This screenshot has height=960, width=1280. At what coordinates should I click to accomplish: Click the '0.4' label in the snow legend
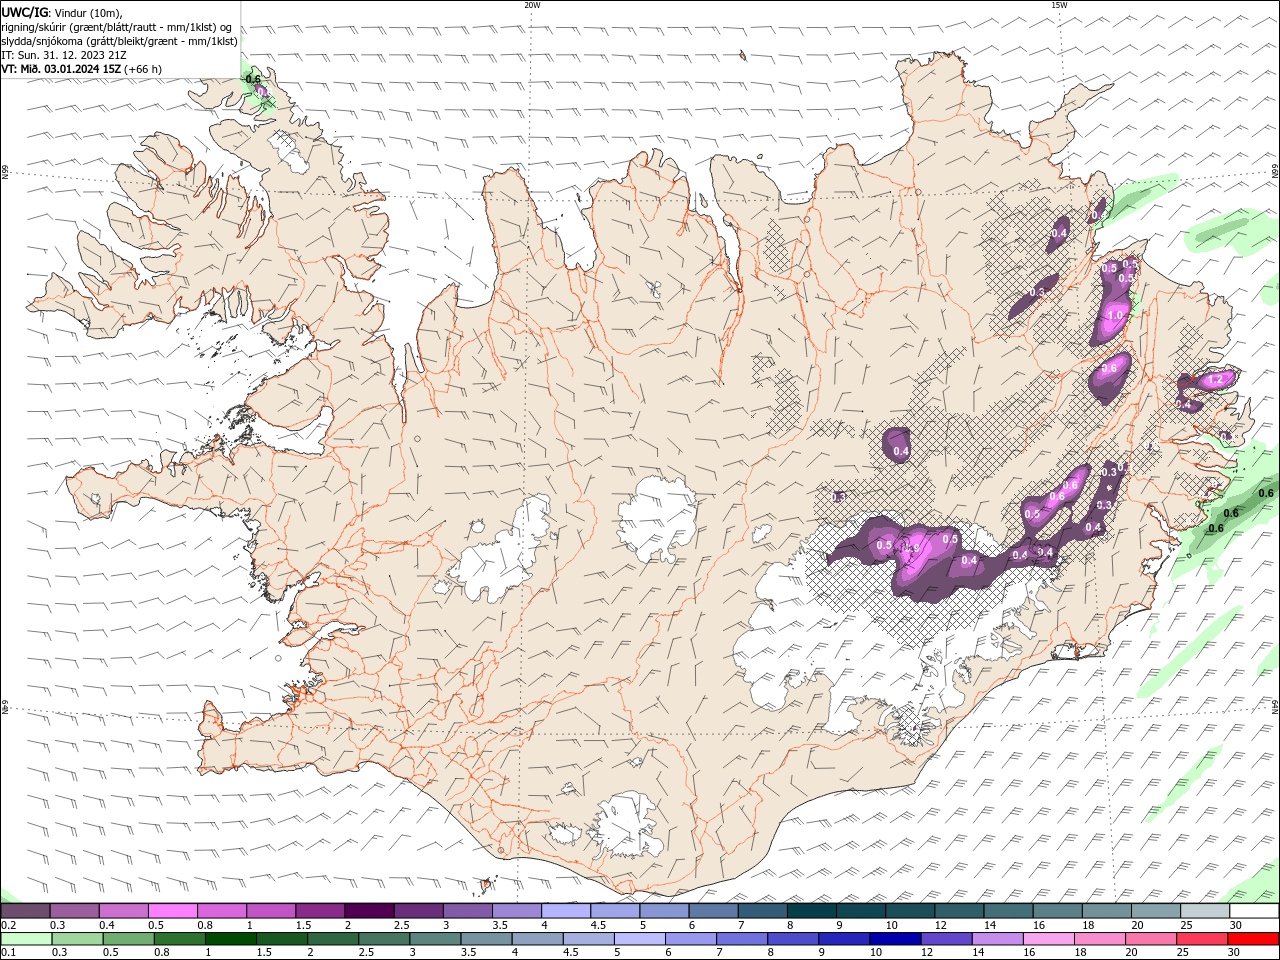(x=106, y=925)
